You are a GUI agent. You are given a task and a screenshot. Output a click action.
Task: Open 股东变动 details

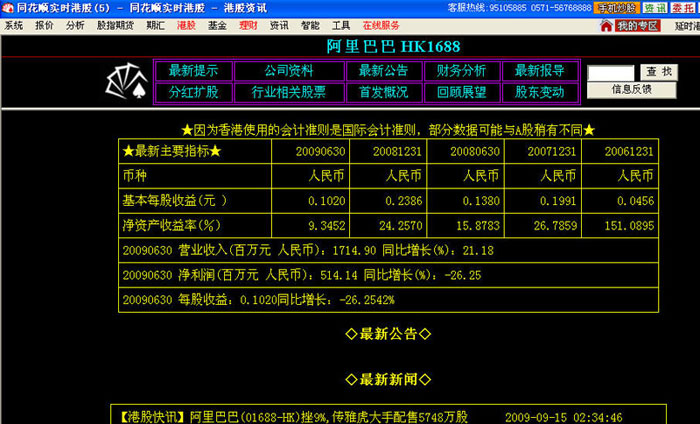pyautogui.click(x=540, y=92)
